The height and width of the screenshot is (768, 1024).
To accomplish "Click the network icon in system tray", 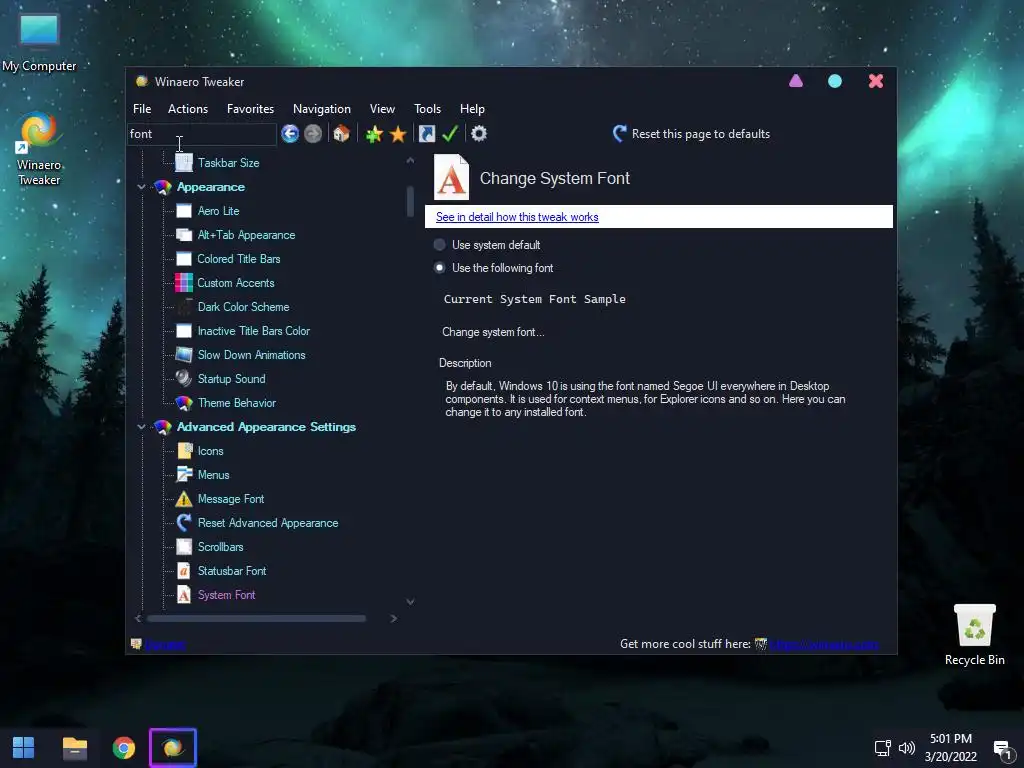I will (882, 748).
